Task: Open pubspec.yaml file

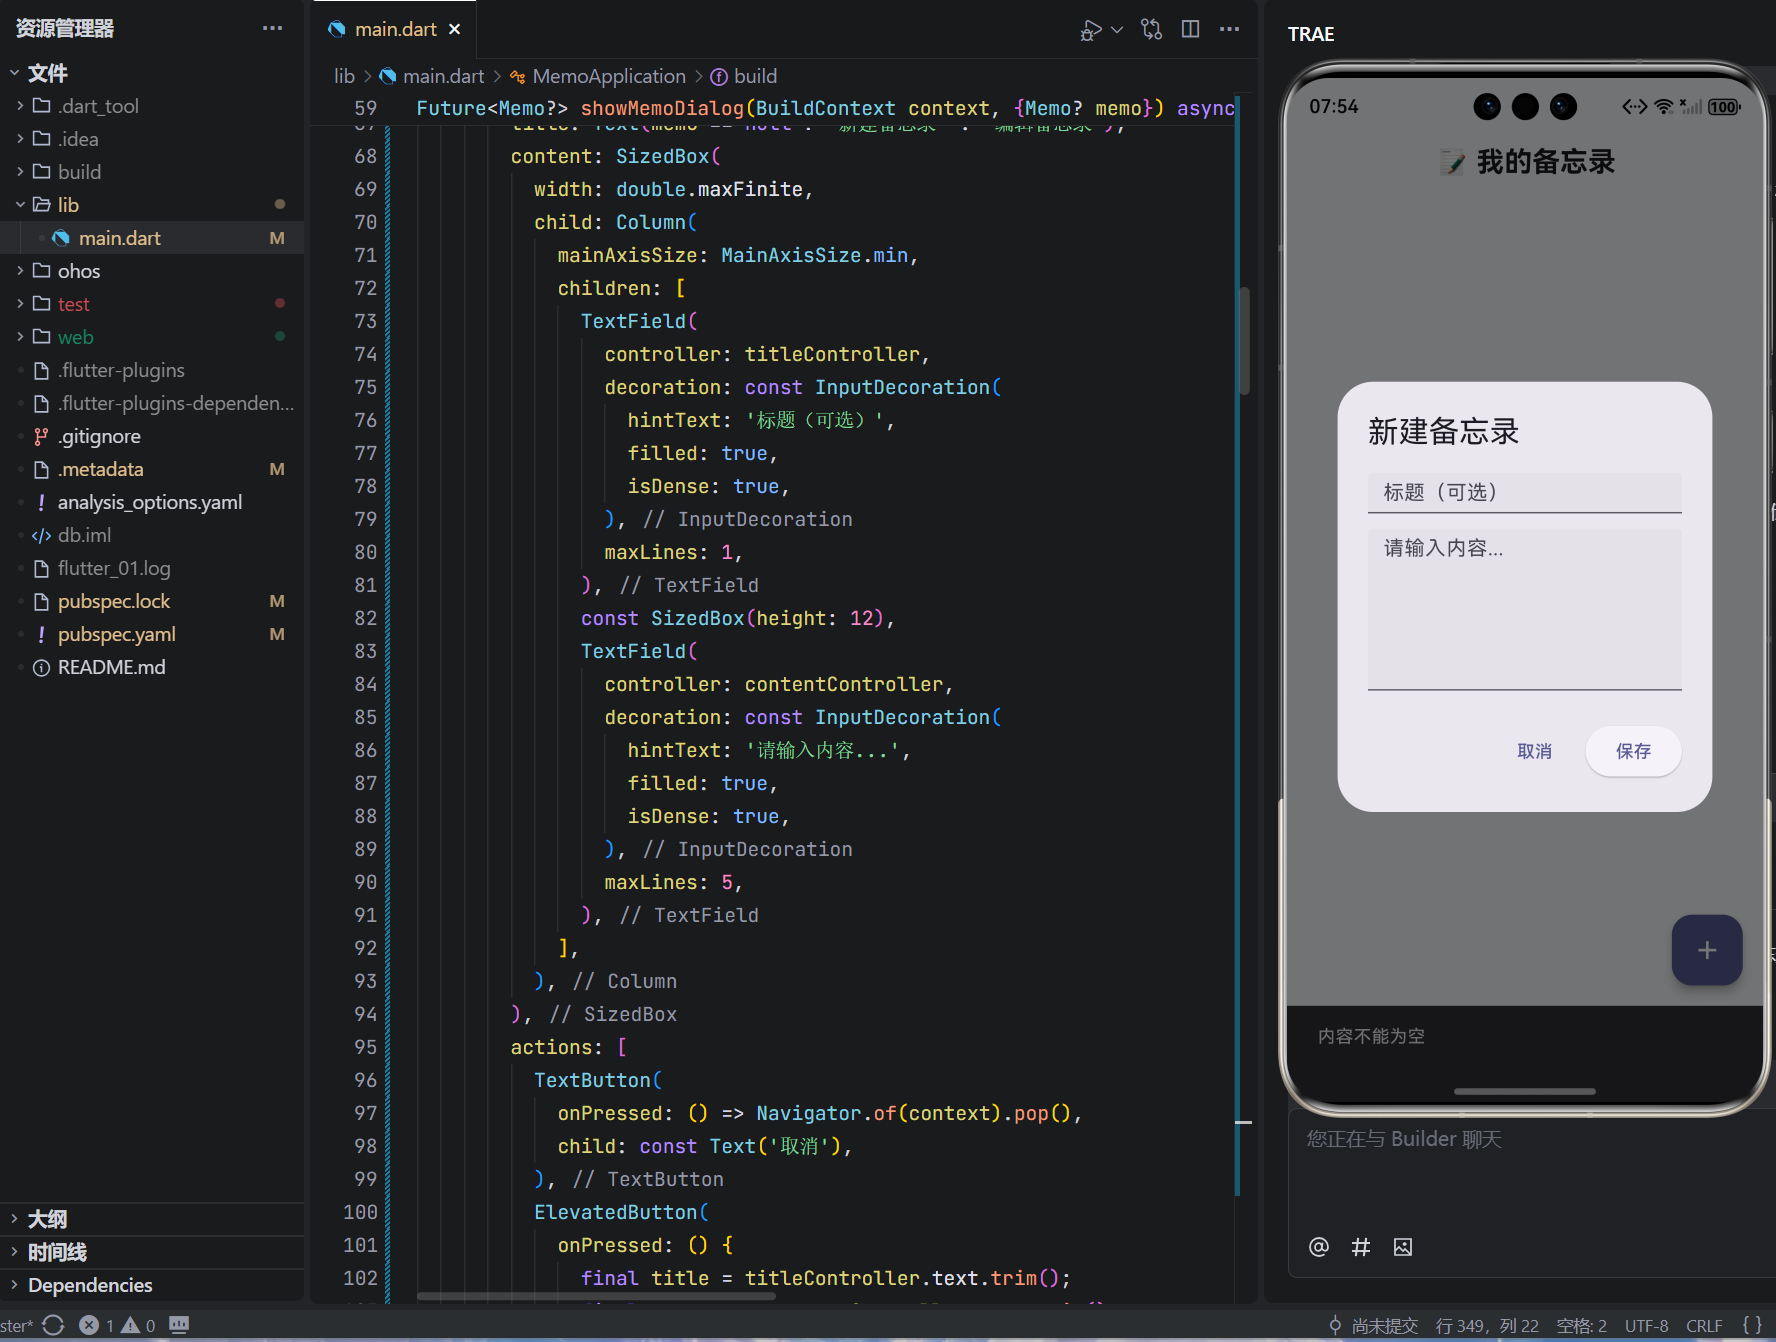Action: coord(116,634)
